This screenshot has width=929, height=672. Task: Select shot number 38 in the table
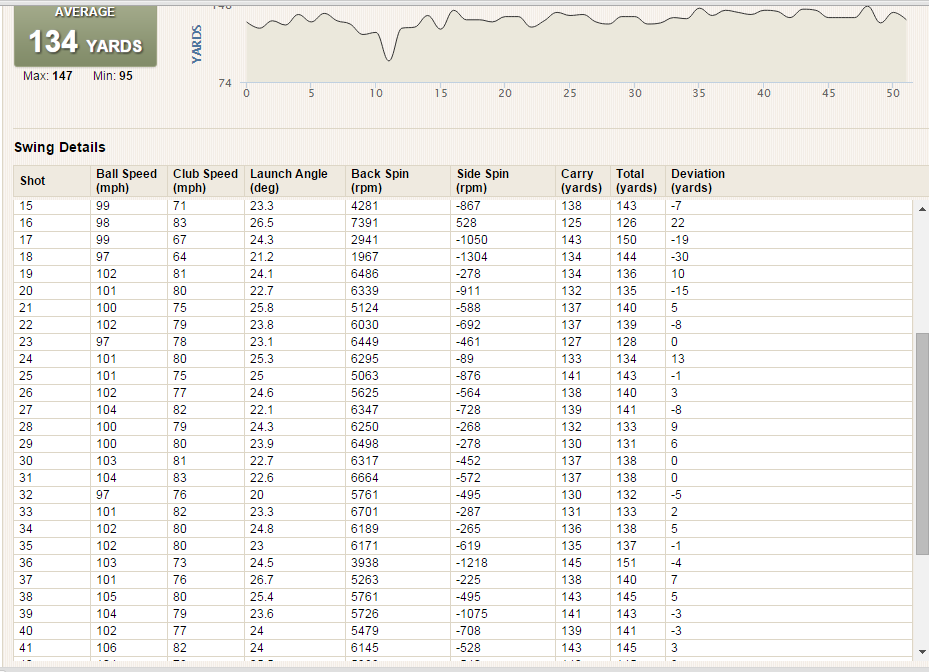click(26, 597)
